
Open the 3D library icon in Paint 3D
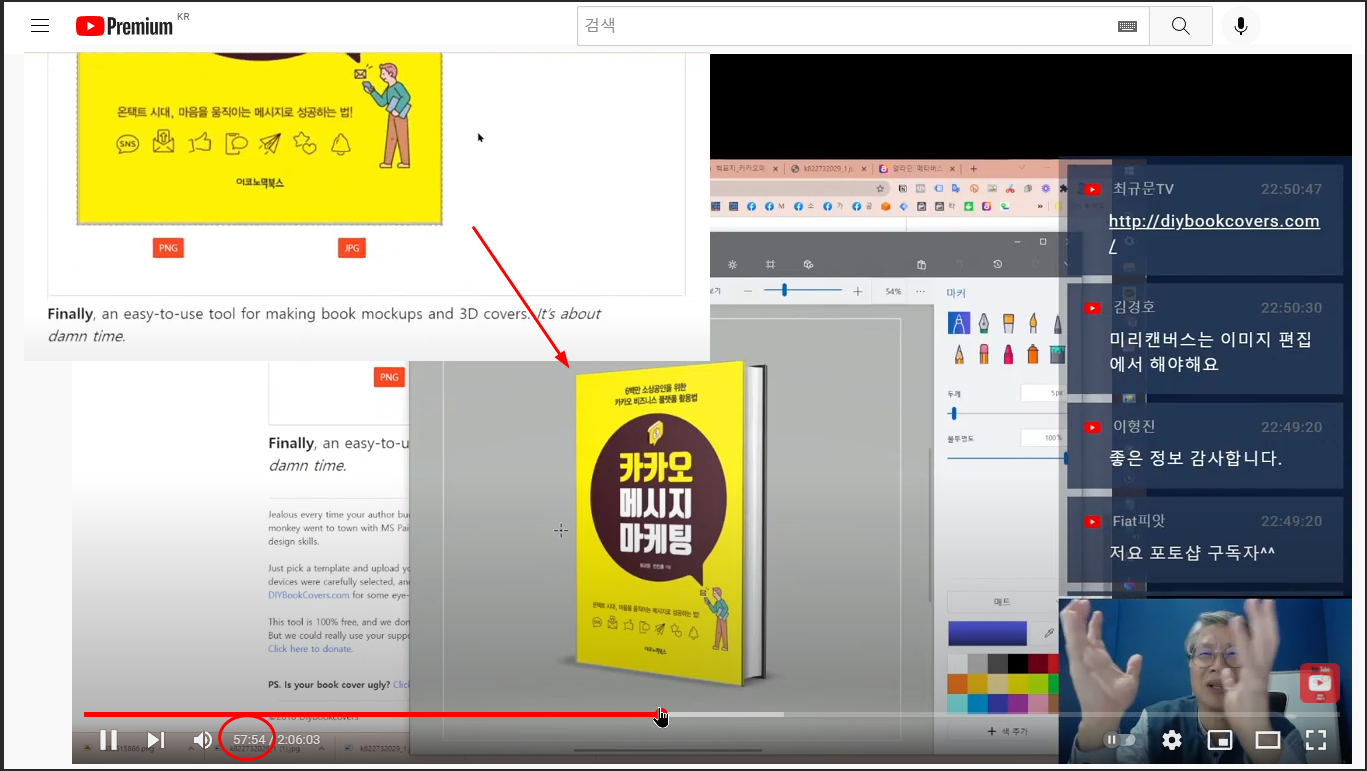(x=808, y=264)
